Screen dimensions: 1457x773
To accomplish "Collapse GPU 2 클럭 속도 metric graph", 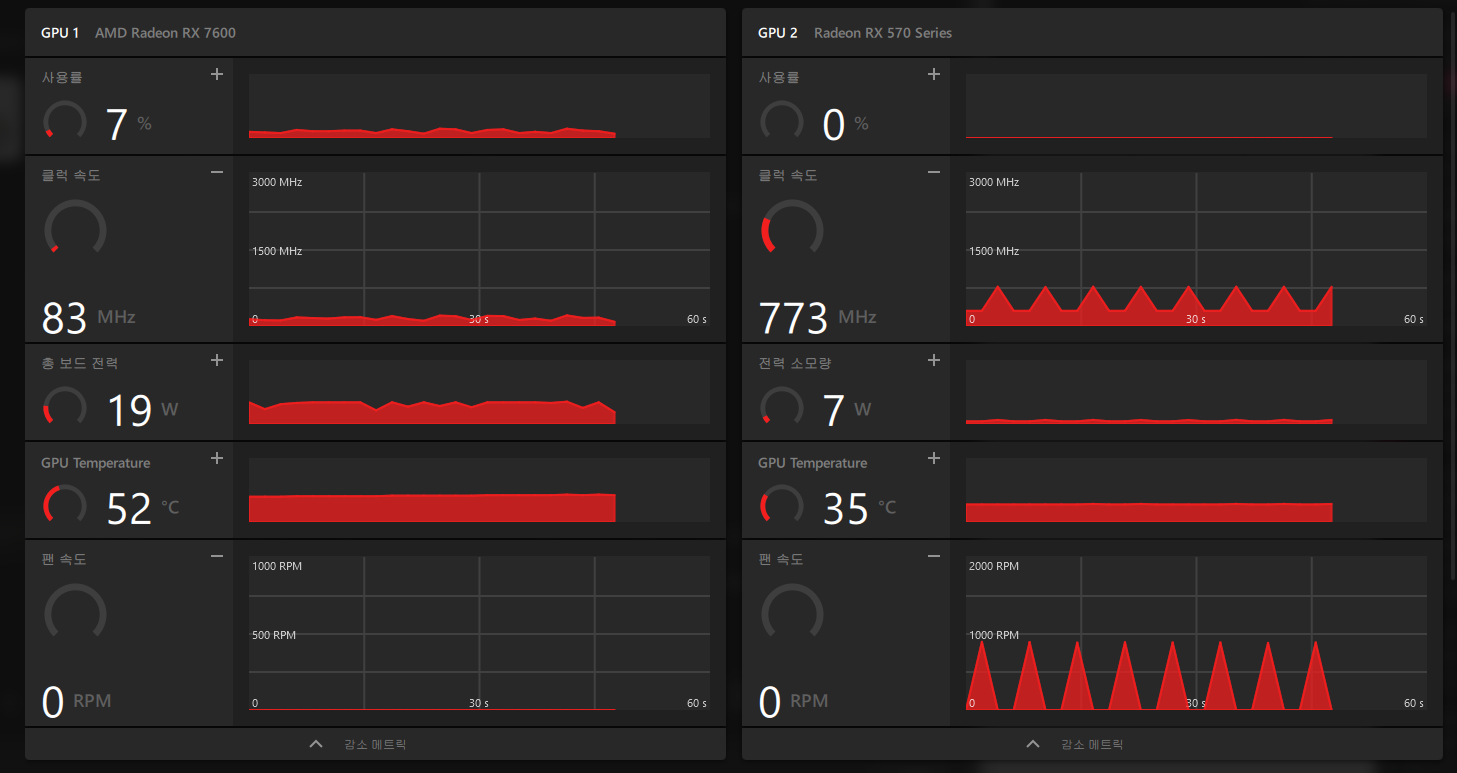I will coord(934,172).
